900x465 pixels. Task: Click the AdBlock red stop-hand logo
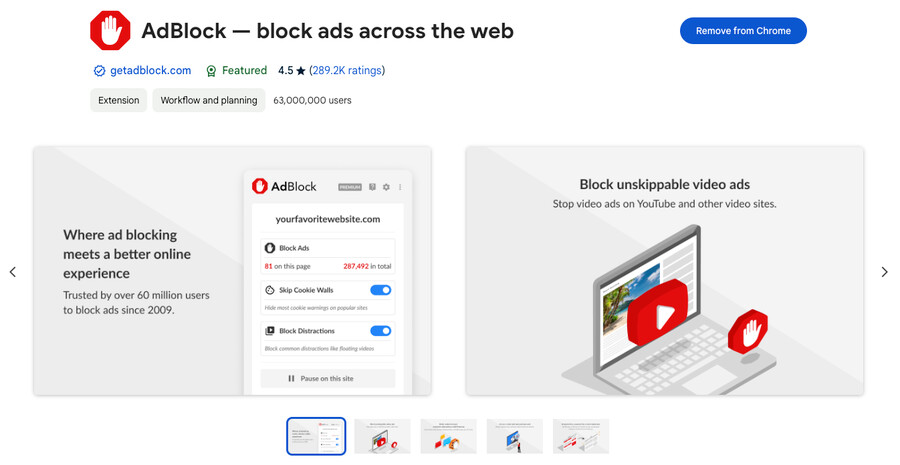coord(110,31)
